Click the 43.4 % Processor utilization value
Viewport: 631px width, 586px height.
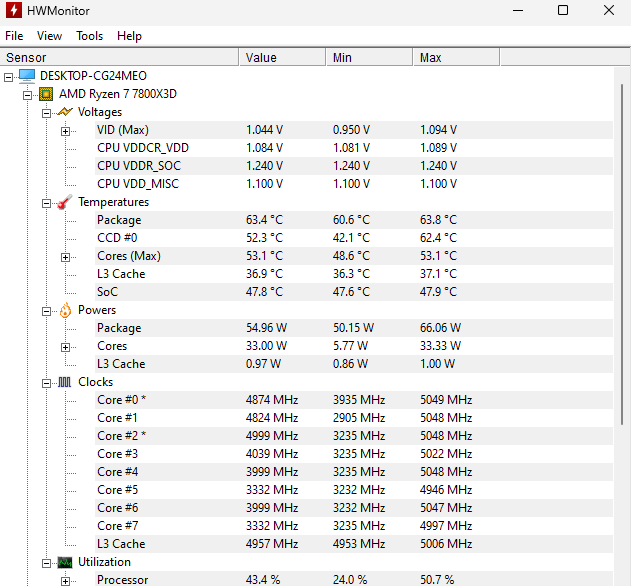[x=263, y=580]
